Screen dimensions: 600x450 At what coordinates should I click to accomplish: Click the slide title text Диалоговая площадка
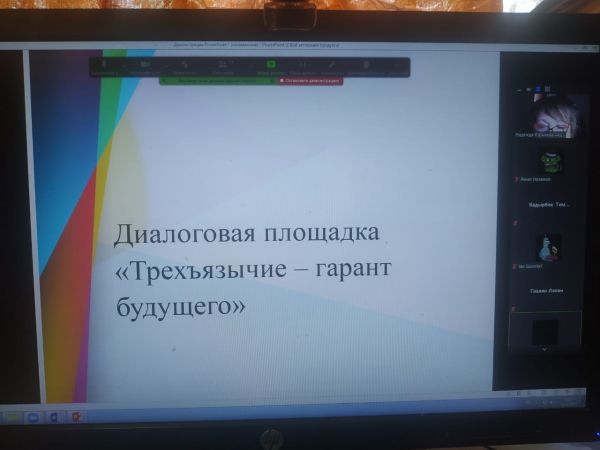[x=246, y=236]
